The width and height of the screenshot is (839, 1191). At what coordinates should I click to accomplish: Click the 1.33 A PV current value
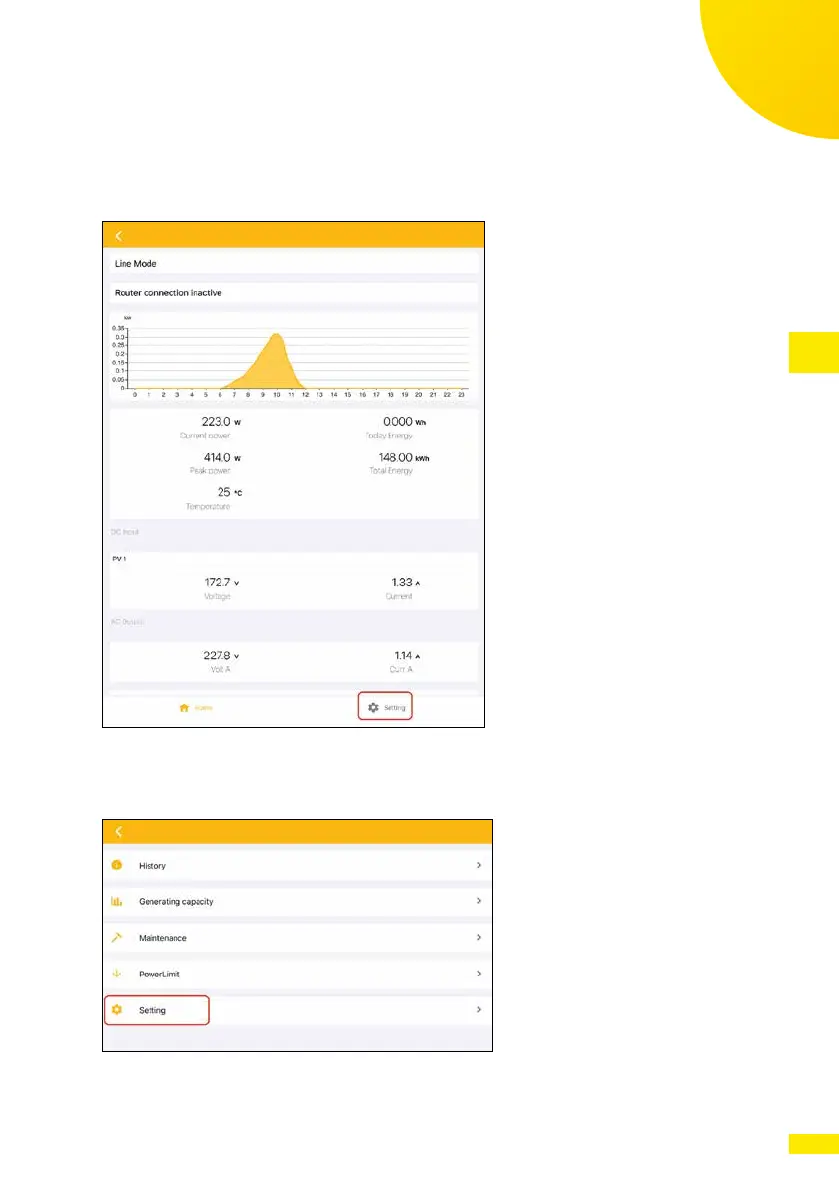pyautogui.click(x=405, y=582)
